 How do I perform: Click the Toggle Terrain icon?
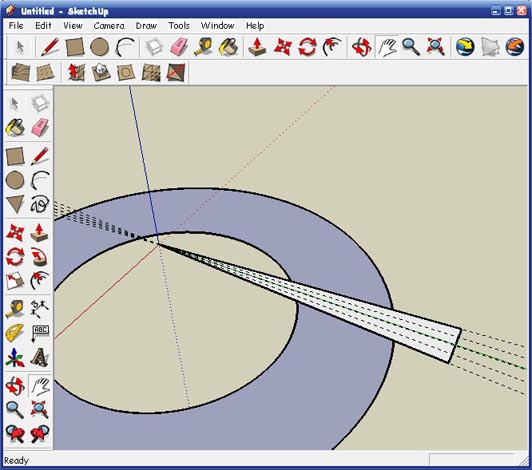490,47
